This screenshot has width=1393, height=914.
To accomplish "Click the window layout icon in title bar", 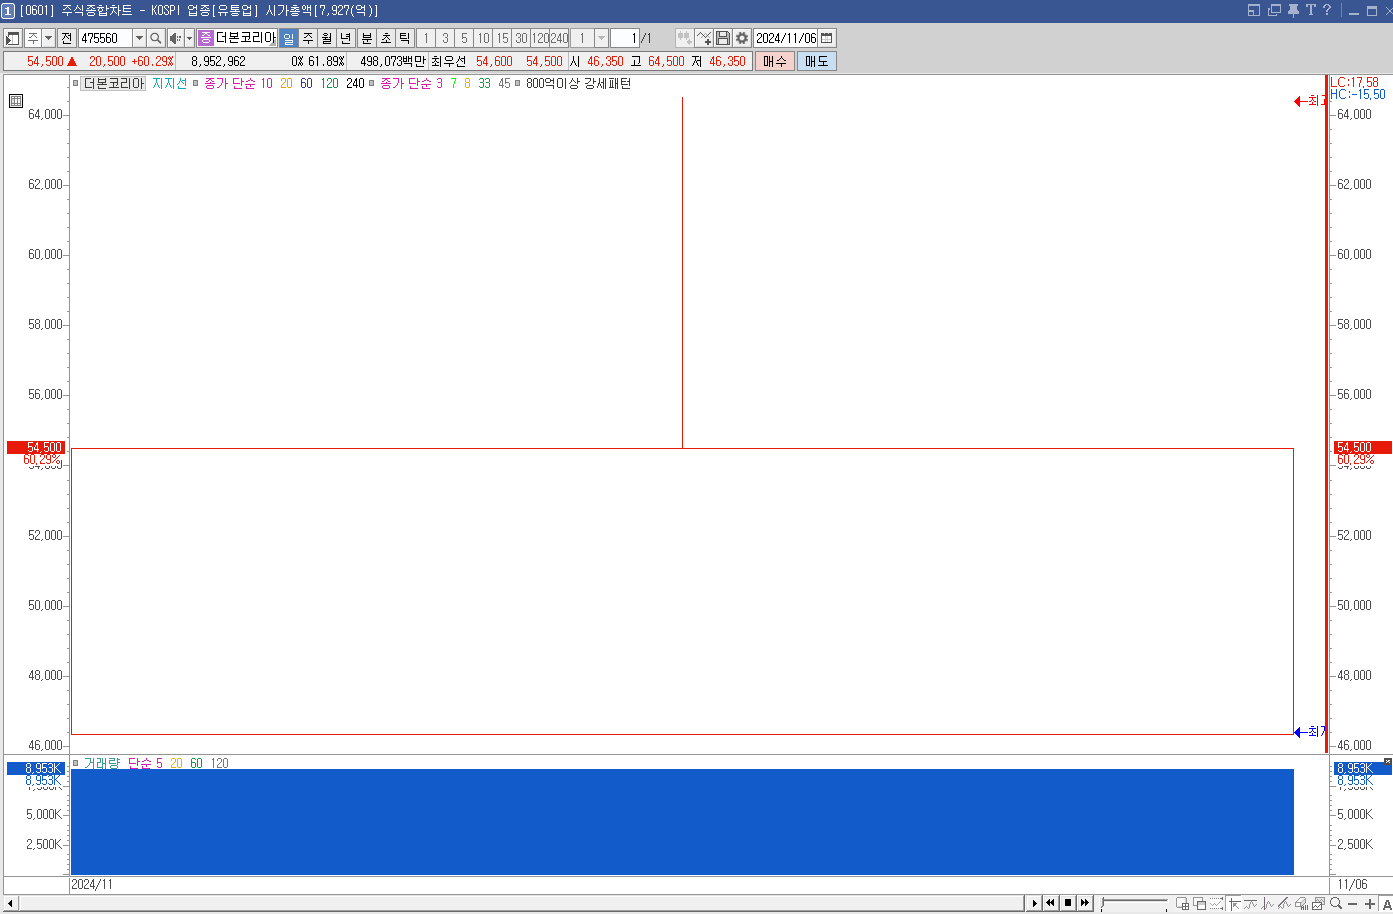I will 1254,10.
